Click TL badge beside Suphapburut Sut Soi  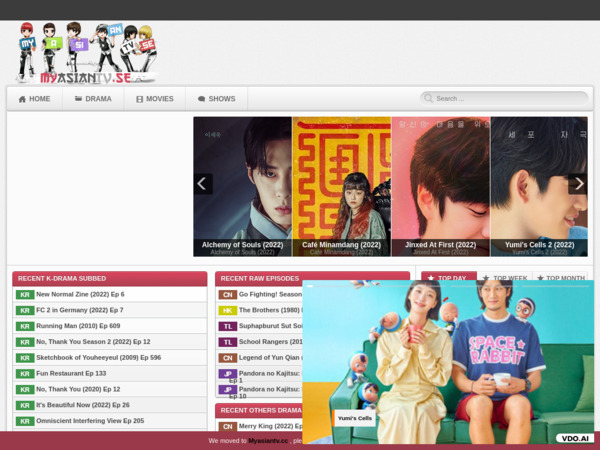coord(228,326)
